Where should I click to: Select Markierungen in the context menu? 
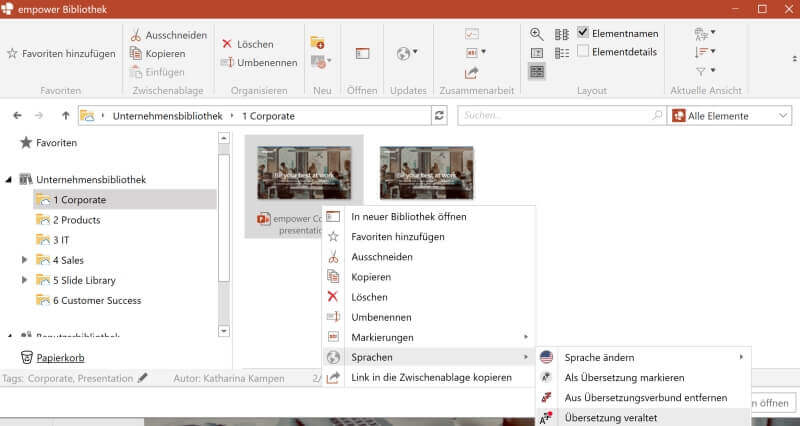(x=382, y=337)
